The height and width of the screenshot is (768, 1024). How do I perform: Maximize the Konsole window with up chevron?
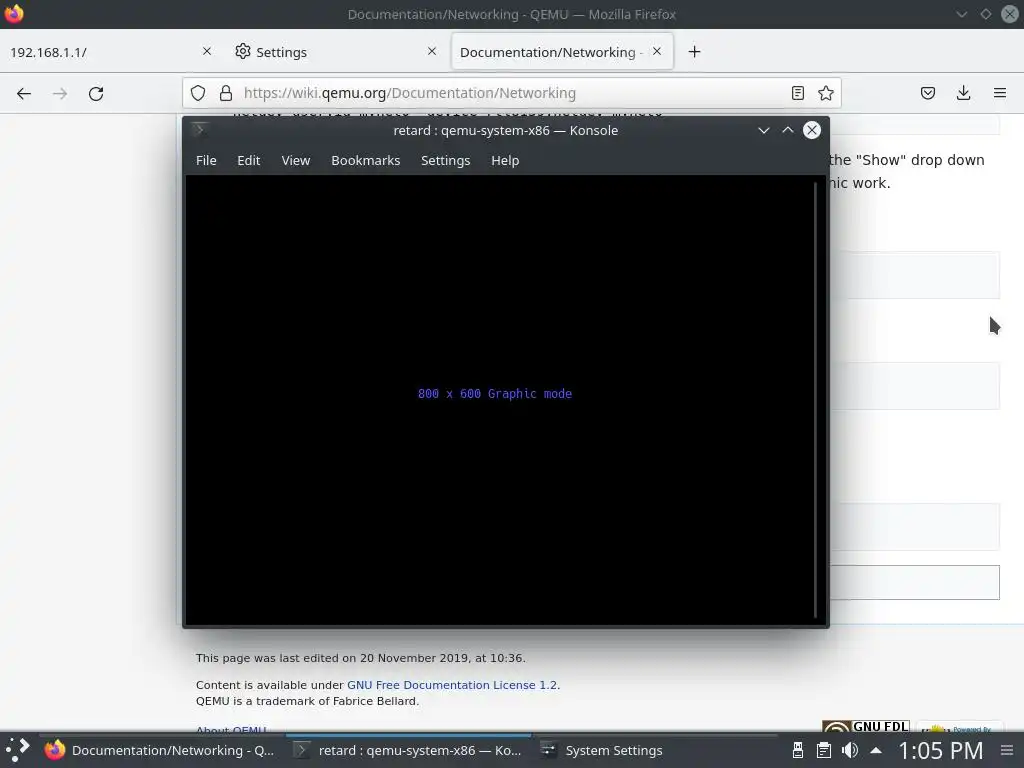[788, 130]
